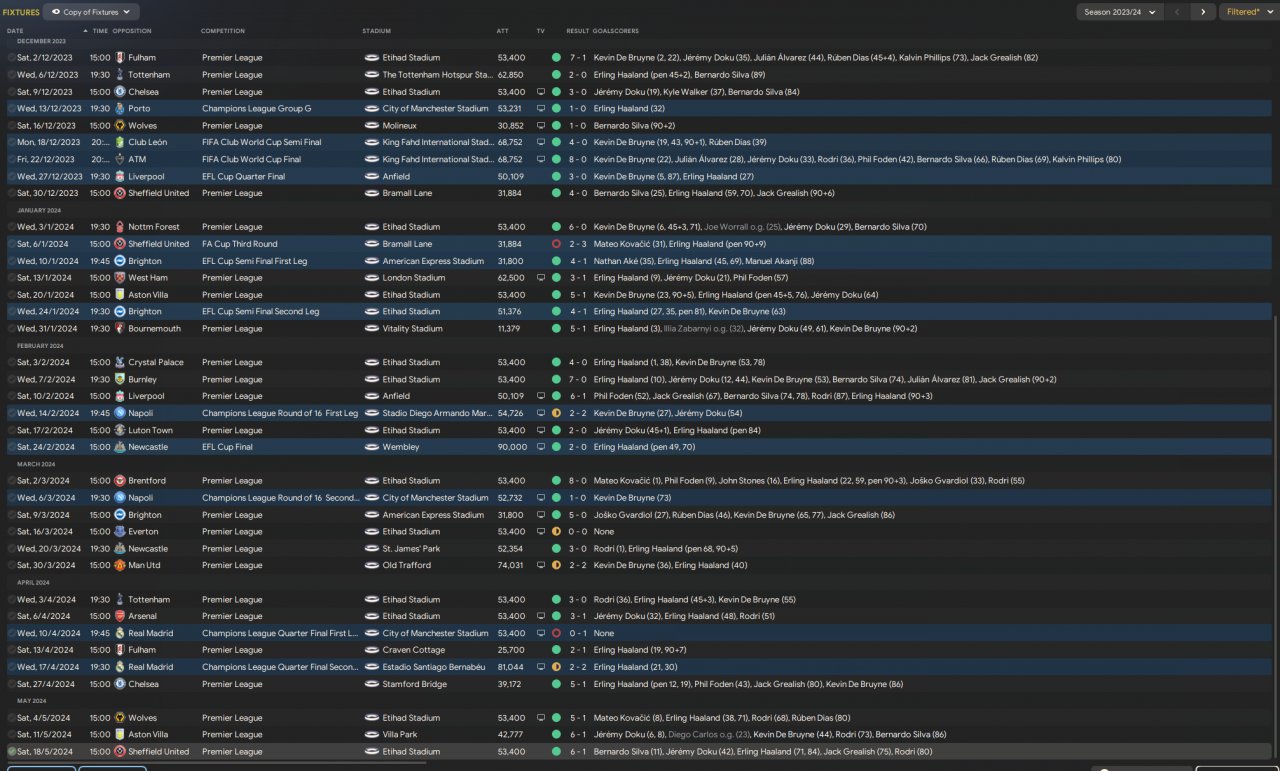
Task: Click the Crystal Palace club badge
Action: 120,363
